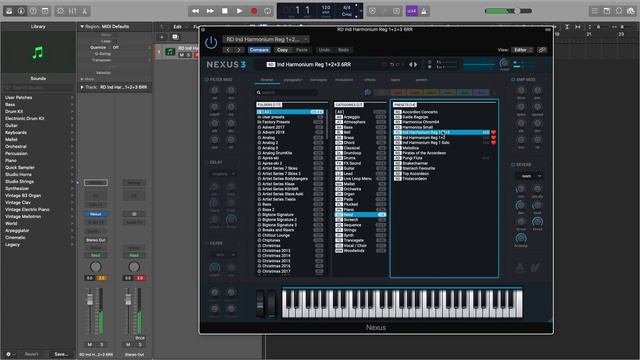Viewport: 640px width, 360px height.
Task: Open the Library panel icon in toolbar
Action: 9,11
